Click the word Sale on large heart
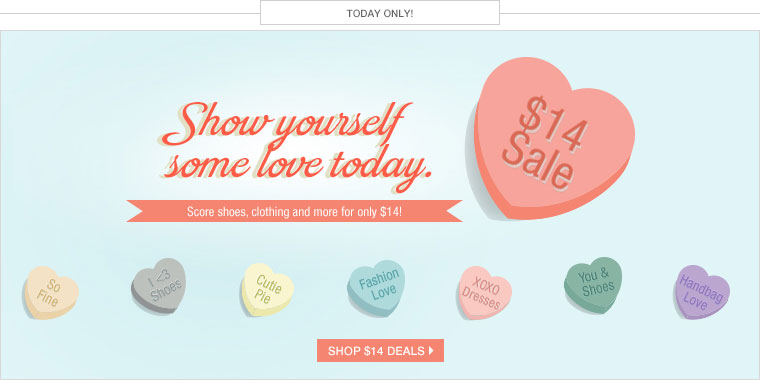This screenshot has height=380, width=760. point(538,161)
